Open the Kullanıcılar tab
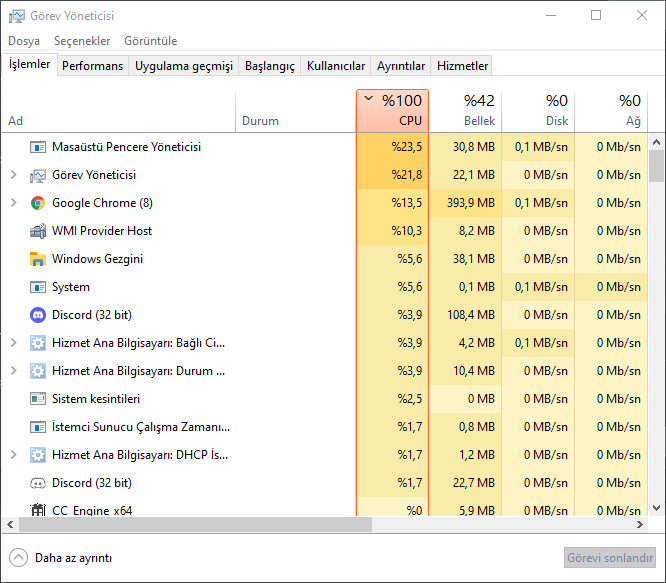Viewport: 666px width, 583px height. [x=336, y=66]
